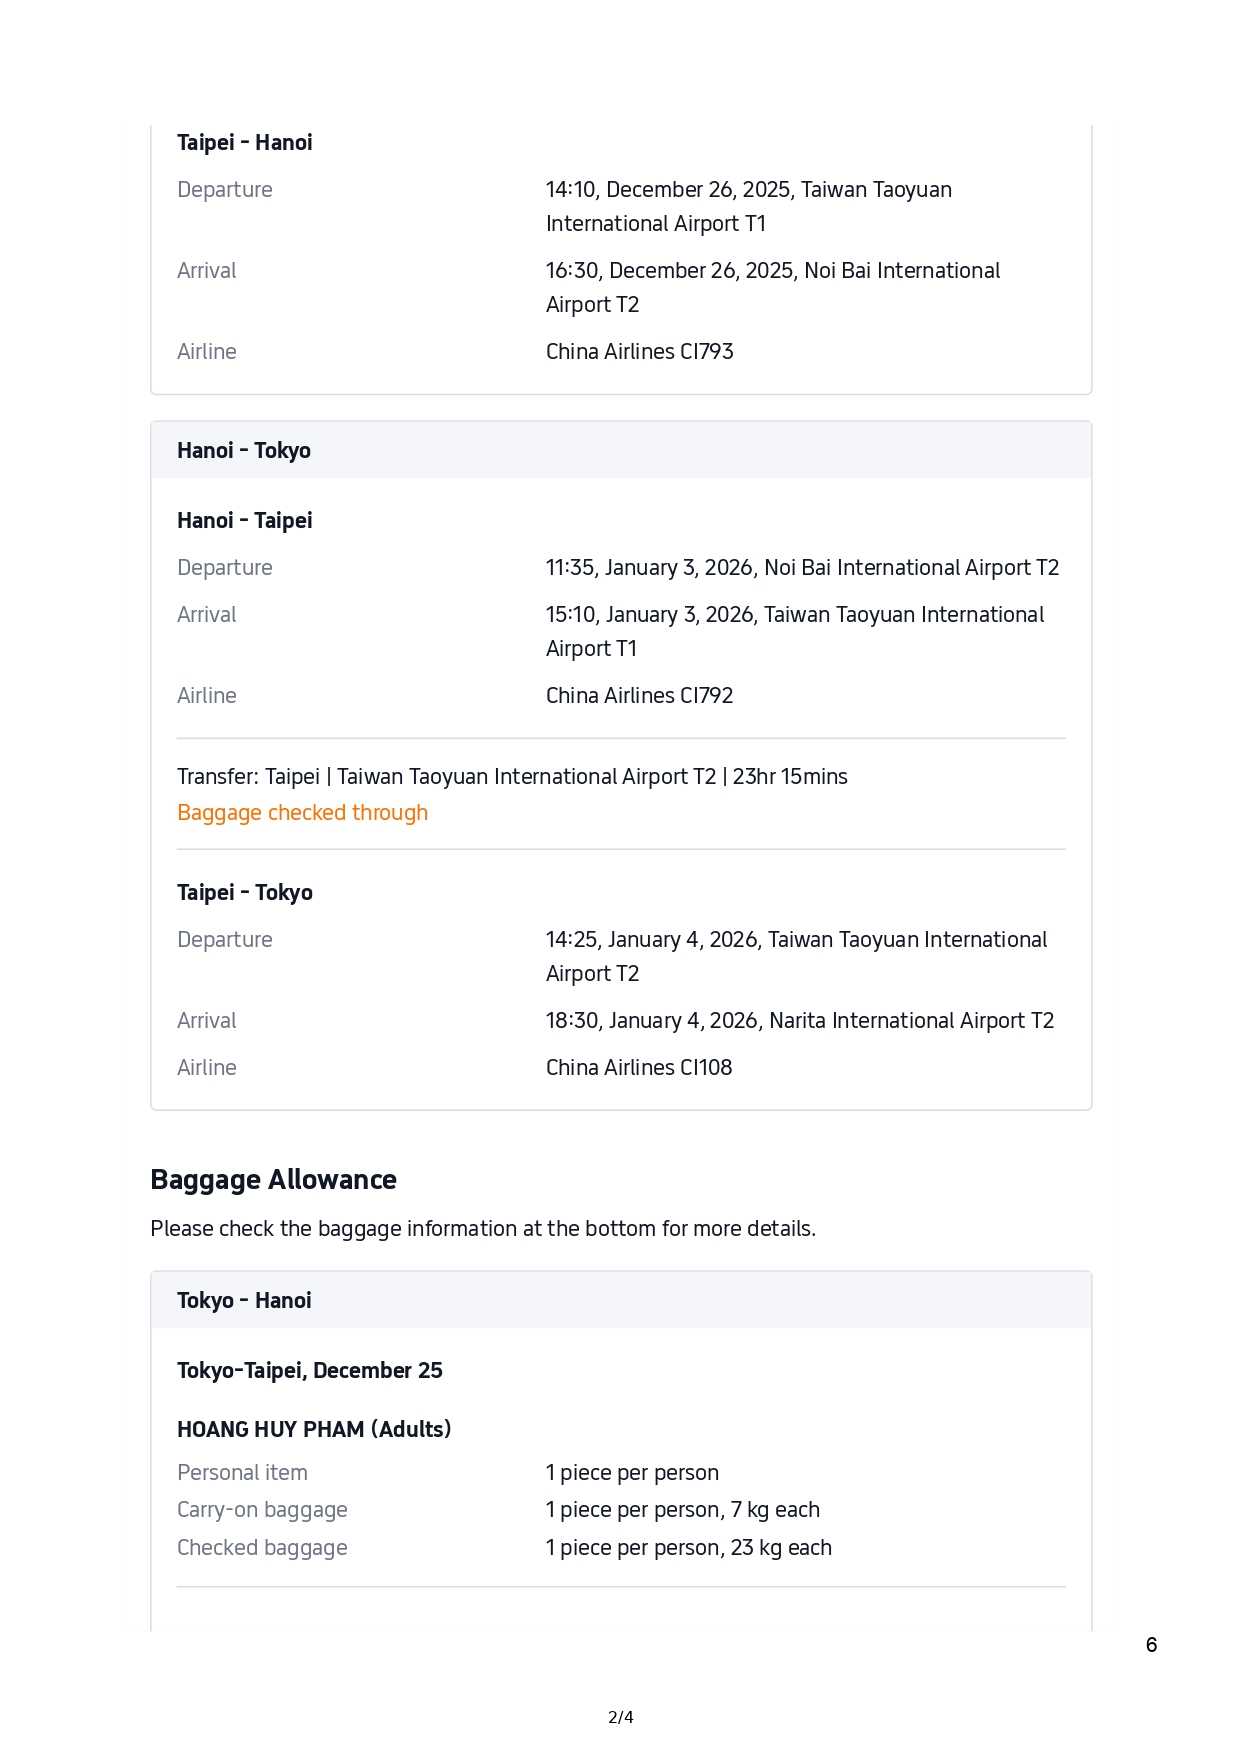Click the orange "Baggage checked through" text
This screenshot has height=1756, width=1242.
coord(302,813)
